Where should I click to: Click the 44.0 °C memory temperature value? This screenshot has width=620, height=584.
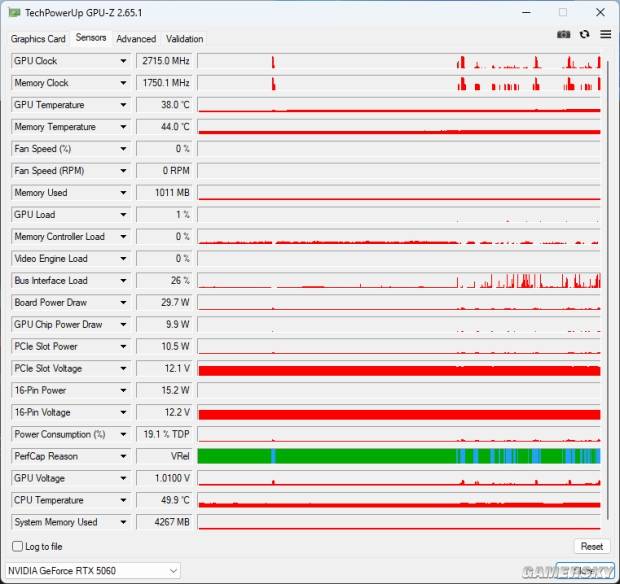pyautogui.click(x=164, y=127)
